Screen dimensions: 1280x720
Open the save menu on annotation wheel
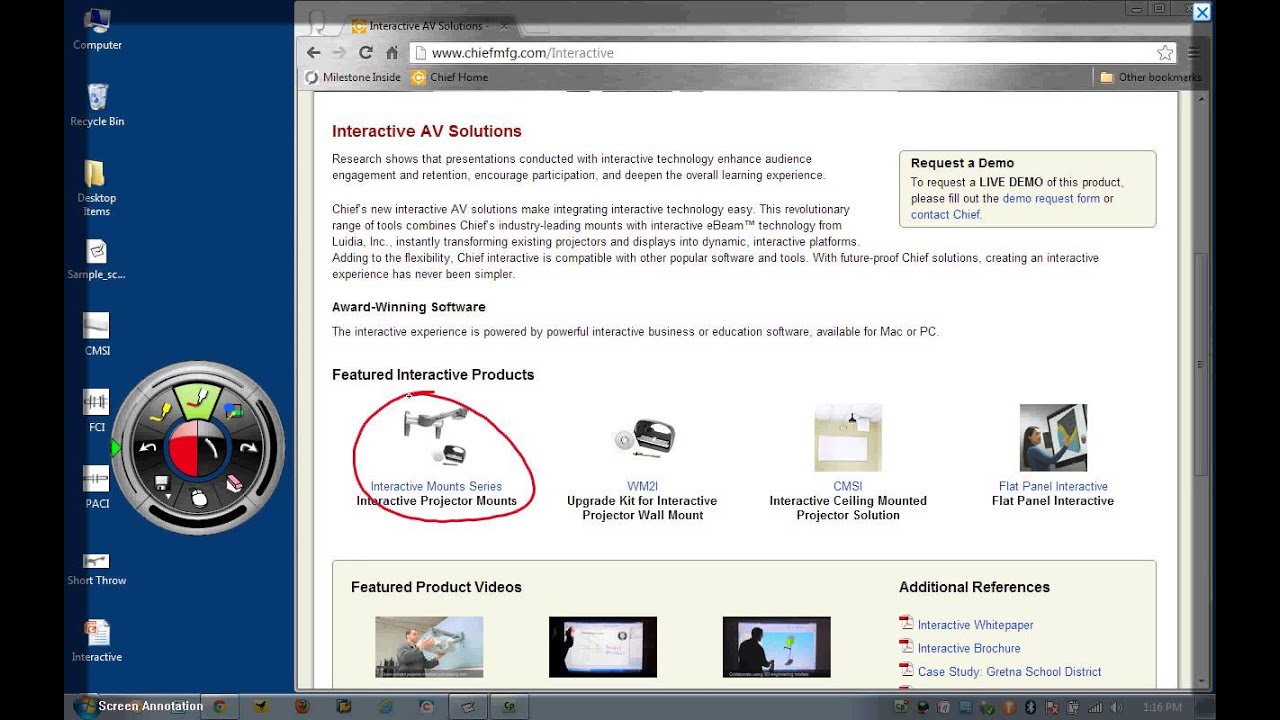pos(161,483)
